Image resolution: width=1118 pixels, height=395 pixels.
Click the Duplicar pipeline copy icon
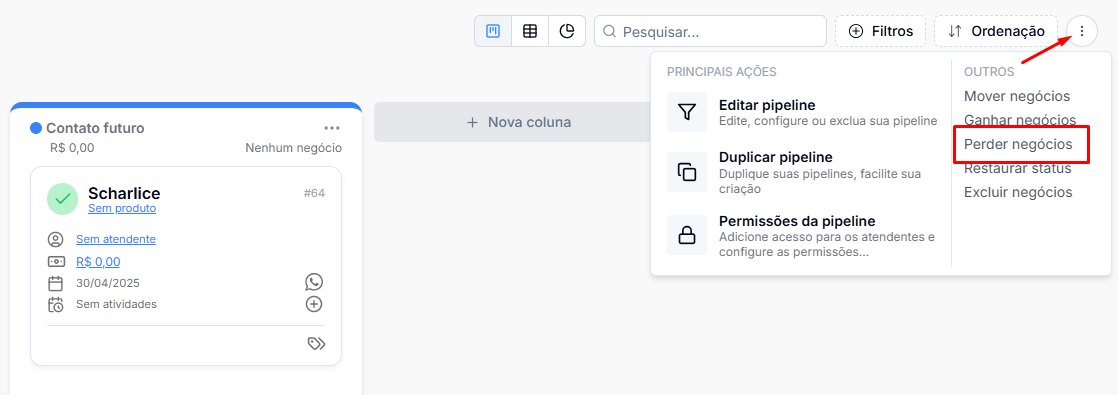687,172
